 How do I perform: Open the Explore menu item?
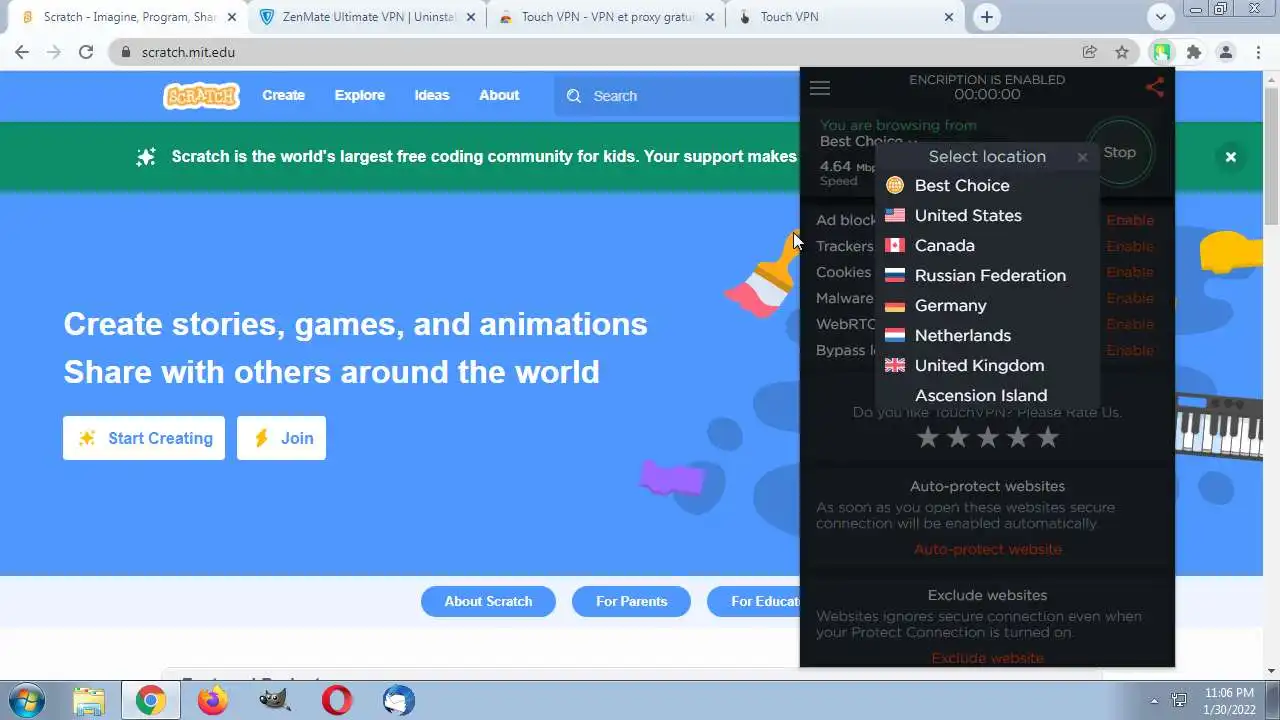pos(360,95)
